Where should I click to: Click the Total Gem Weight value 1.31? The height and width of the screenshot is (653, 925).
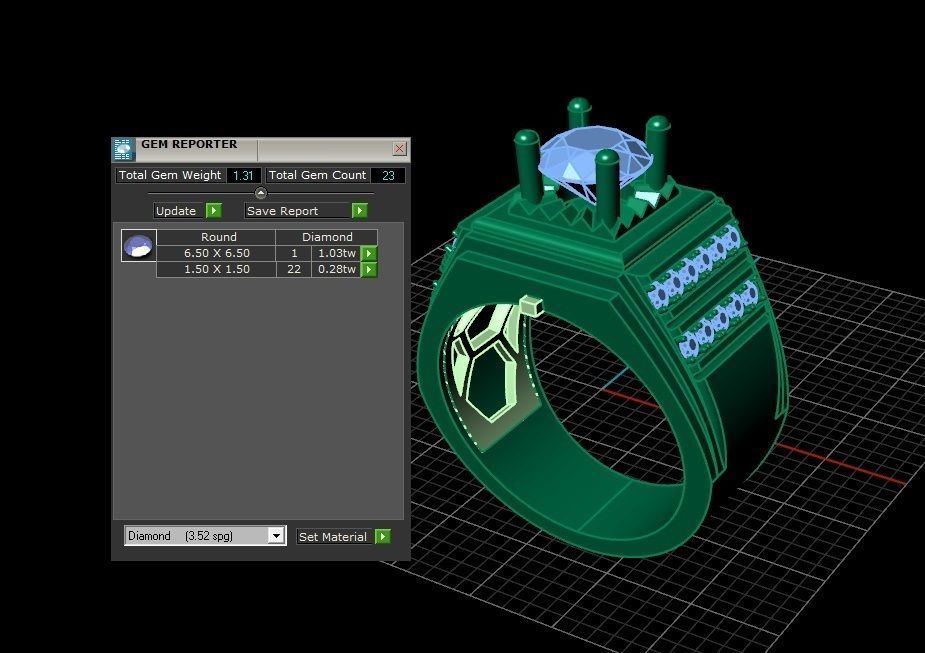click(243, 175)
